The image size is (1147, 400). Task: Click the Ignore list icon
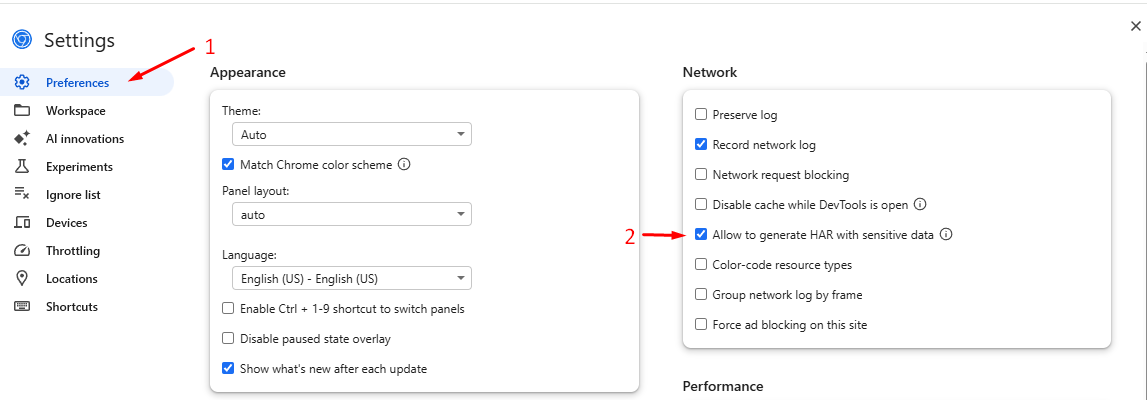[22, 195]
